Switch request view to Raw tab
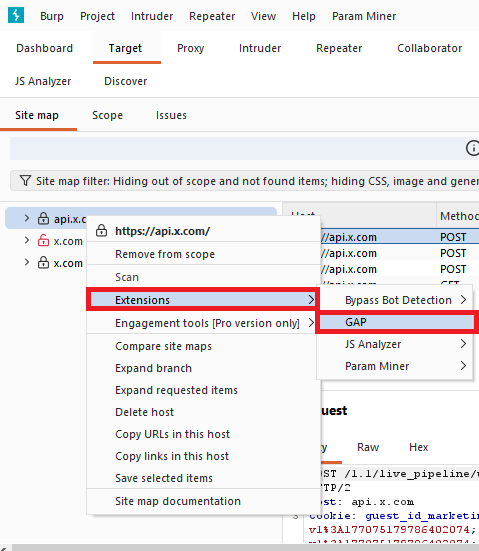Viewport: 479px width, 551px height. (x=368, y=447)
